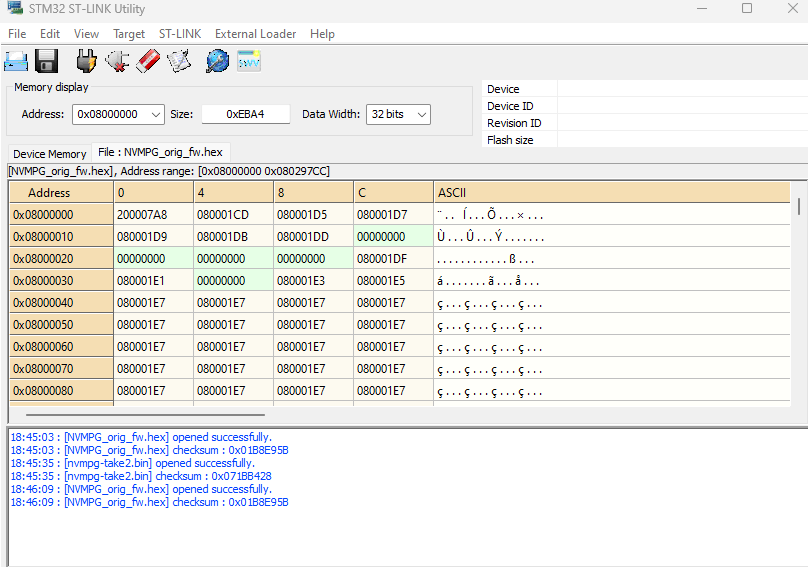Select cell value 080001DD
The image size is (808, 567).
(x=313, y=237)
